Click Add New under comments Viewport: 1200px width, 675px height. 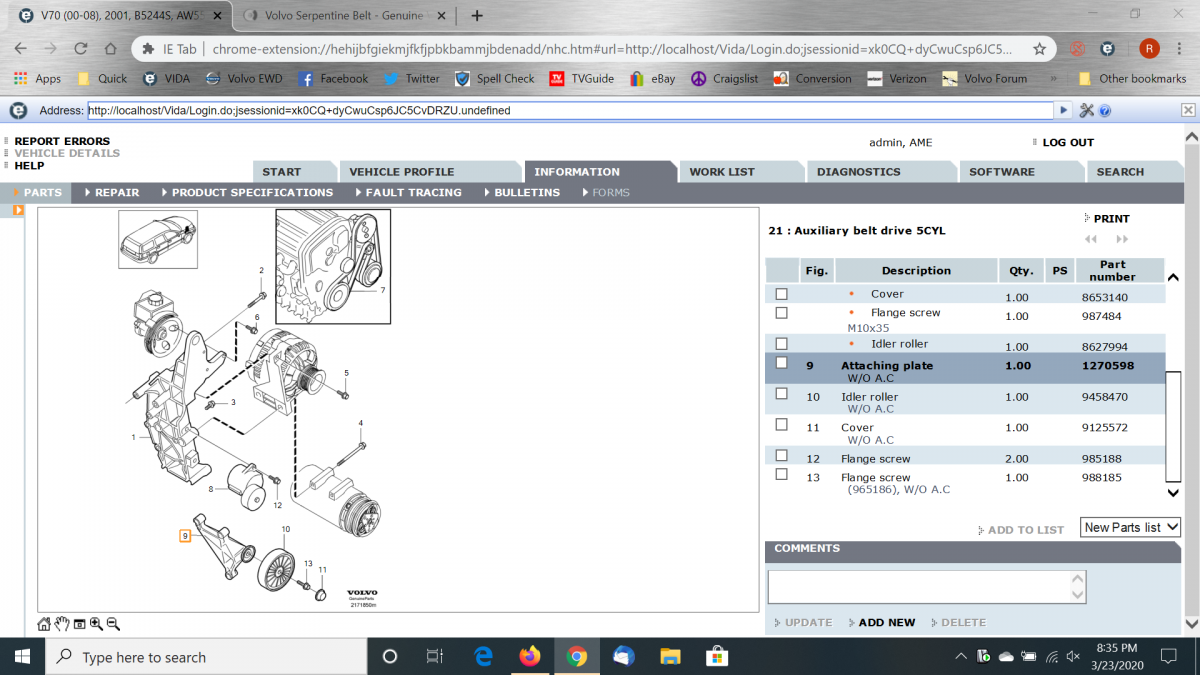pos(886,622)
